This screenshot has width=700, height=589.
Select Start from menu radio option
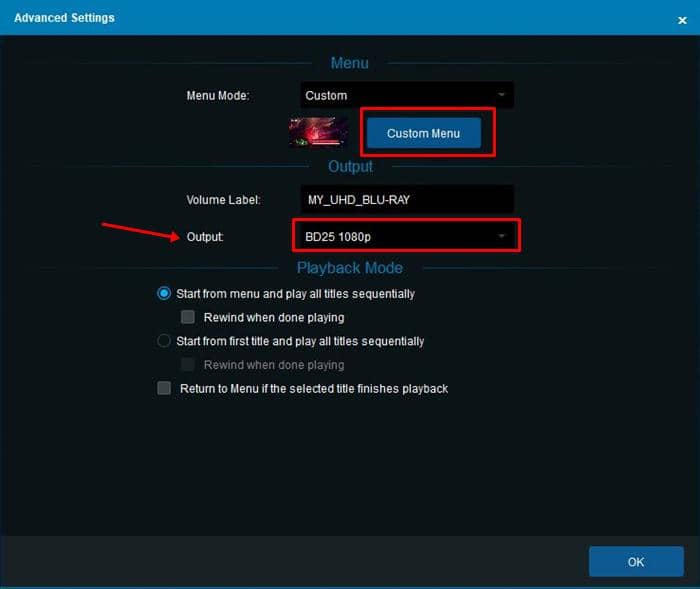pos(165,294)
